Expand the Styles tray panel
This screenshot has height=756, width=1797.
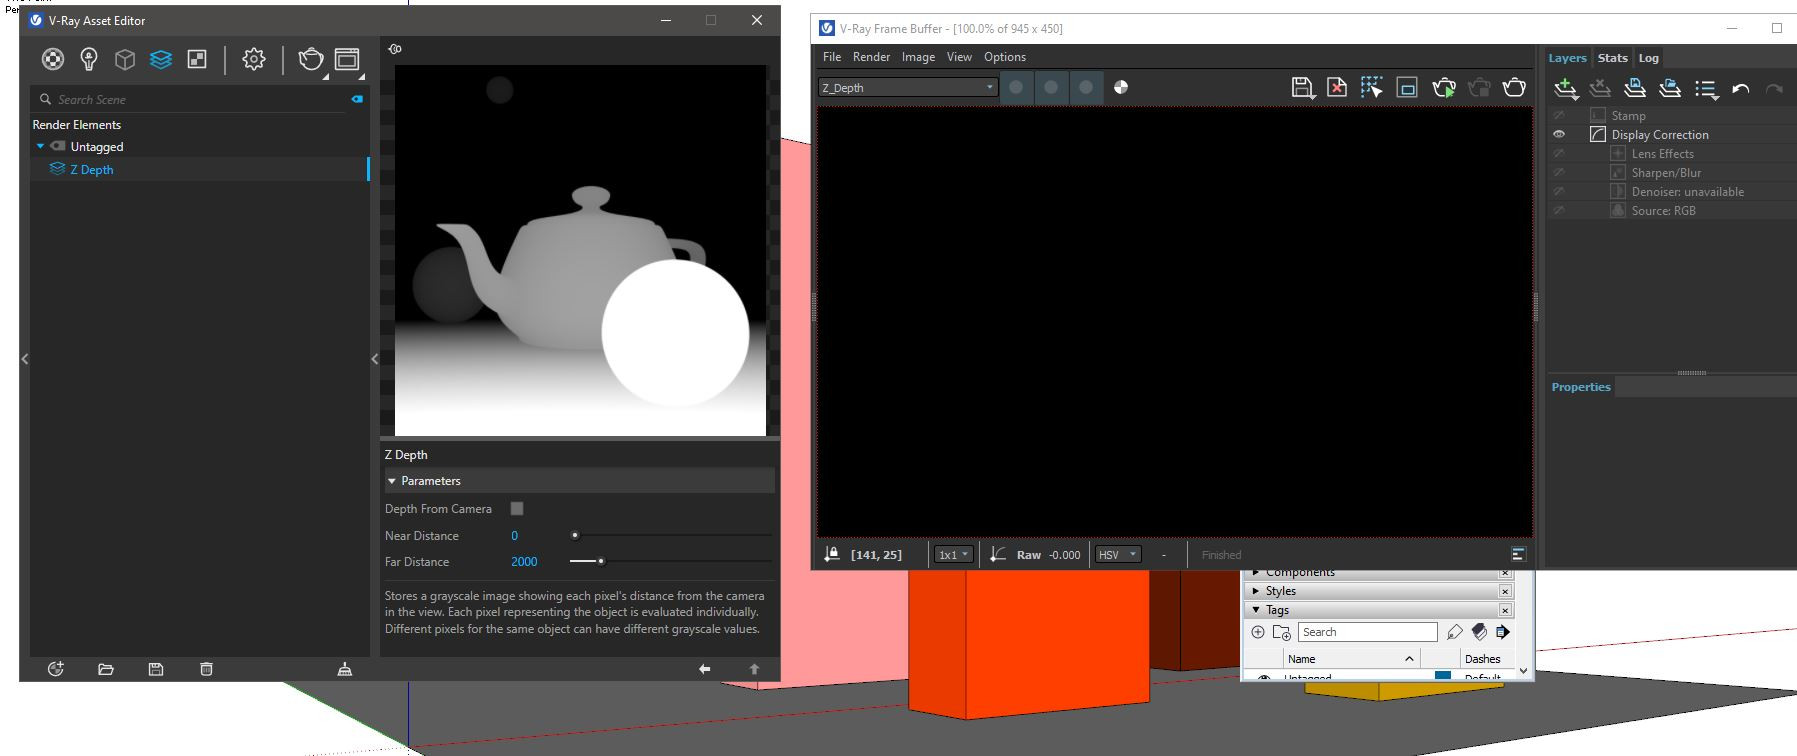coord(1257,591)
